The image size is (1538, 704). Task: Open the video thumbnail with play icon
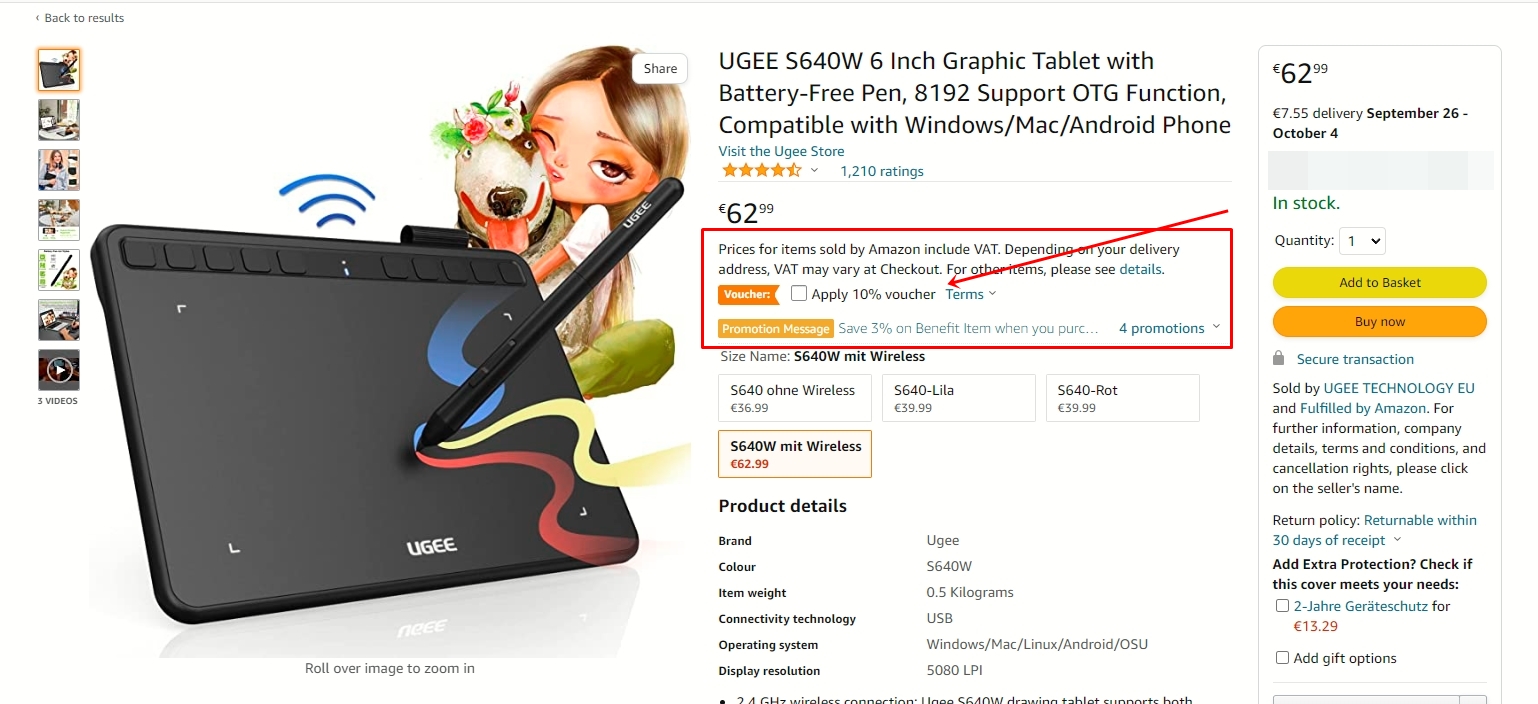point(59,370)
